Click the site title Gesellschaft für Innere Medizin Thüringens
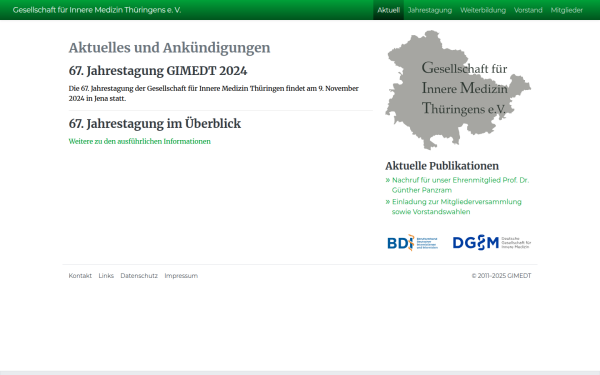600x375 pixels. coord(97,10)
